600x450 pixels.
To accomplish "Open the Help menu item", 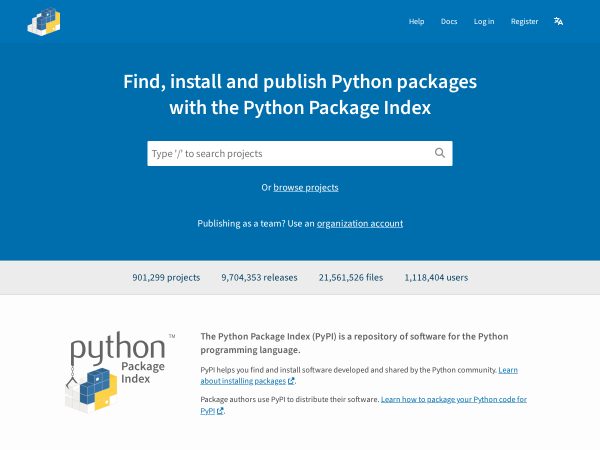I will pyautogui.click(x=416, y=21).
